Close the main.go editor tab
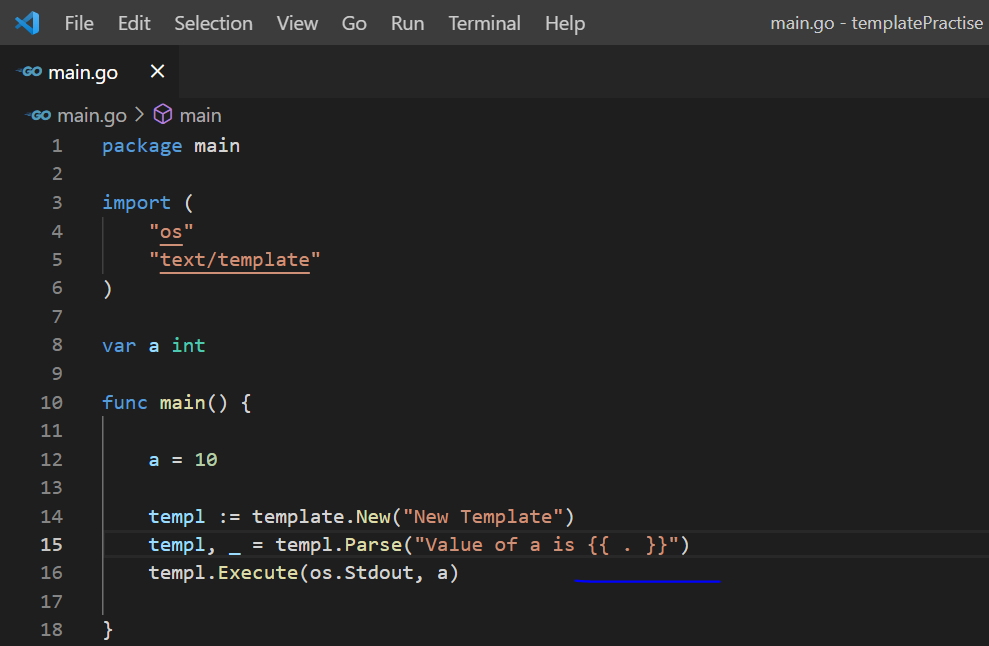989x646 pixels. click(x=156, y=71)
